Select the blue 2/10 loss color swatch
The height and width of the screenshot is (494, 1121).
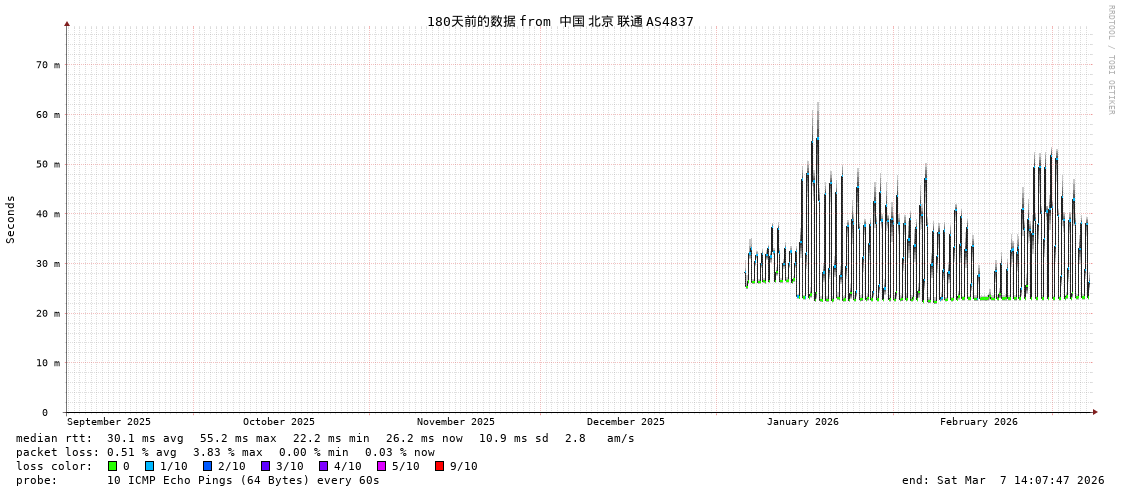207,466
